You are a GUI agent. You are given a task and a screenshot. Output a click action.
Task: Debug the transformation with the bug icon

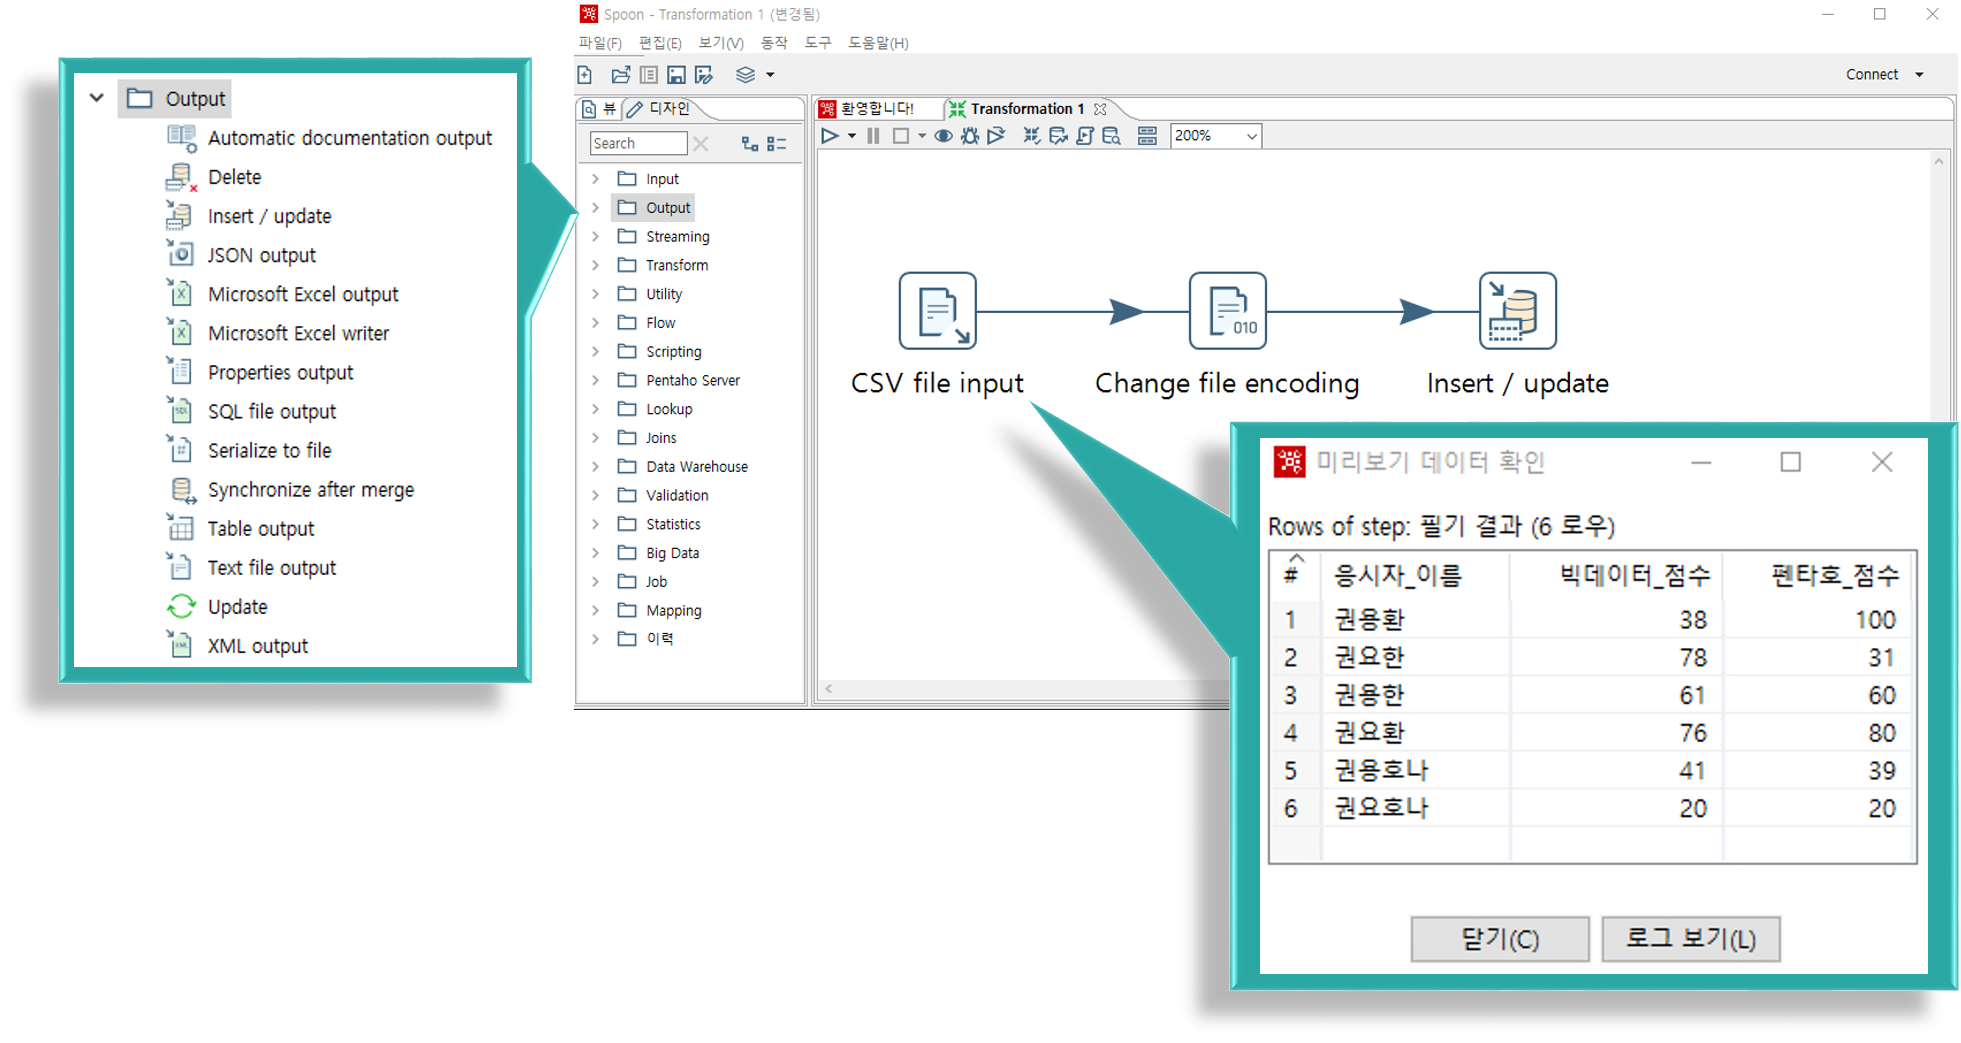click(x=970, y=136)
